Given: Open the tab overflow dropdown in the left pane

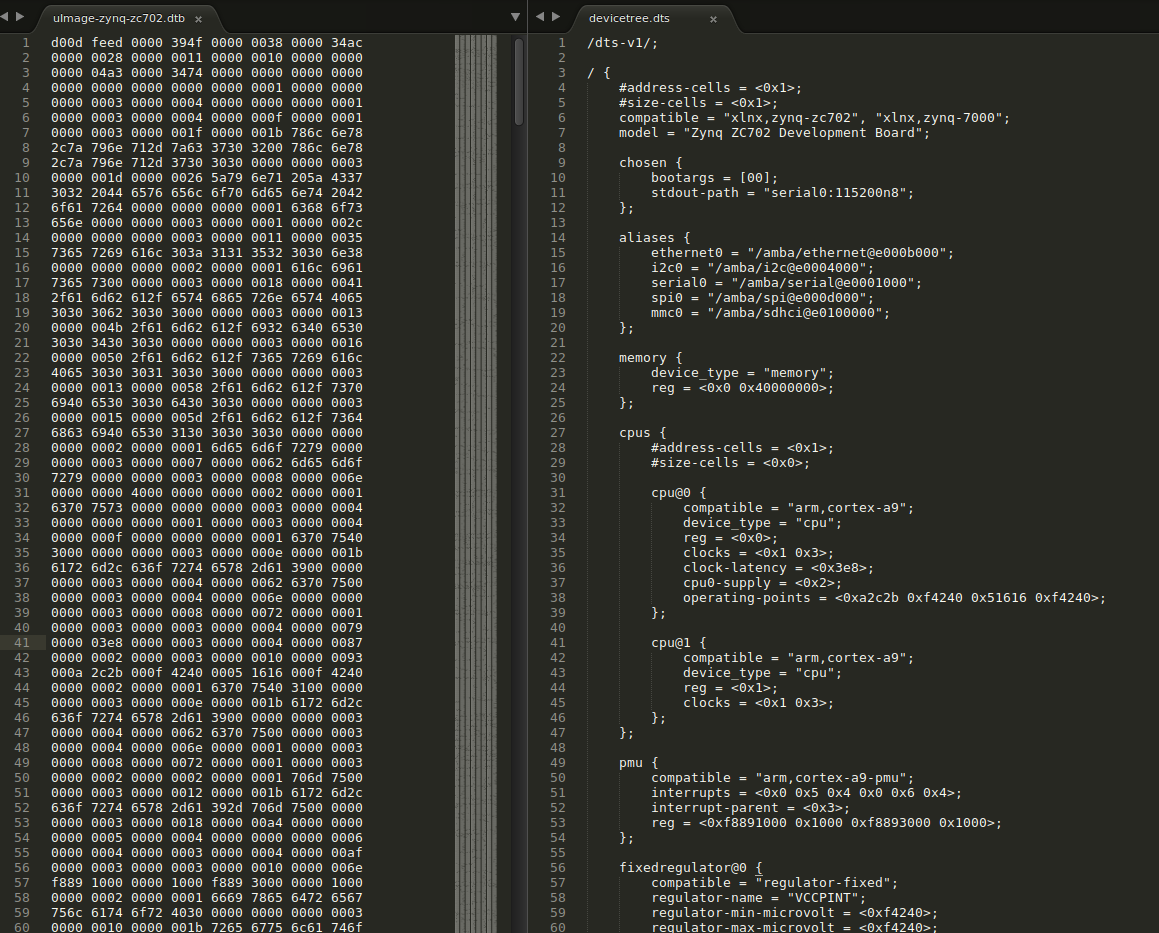Looking at the screenshot, I should [515, 17].
